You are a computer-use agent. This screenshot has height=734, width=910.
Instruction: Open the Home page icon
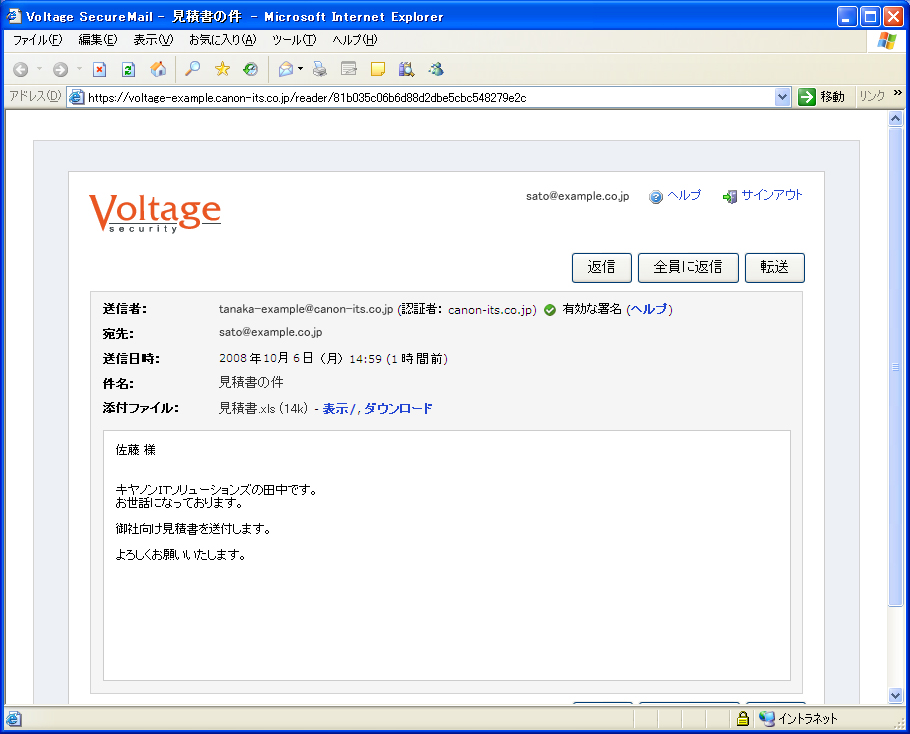point(158,69)
